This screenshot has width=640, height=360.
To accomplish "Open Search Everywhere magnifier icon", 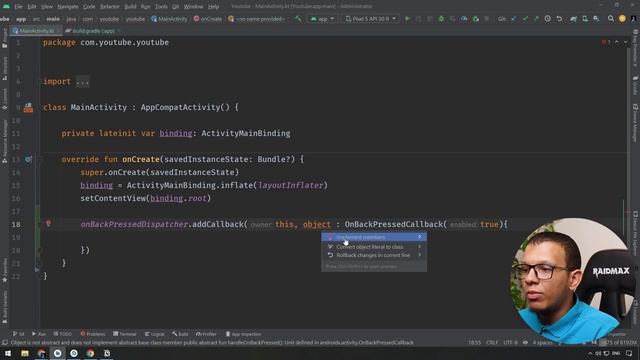I will pyautogui.click(x=611, y=19).
